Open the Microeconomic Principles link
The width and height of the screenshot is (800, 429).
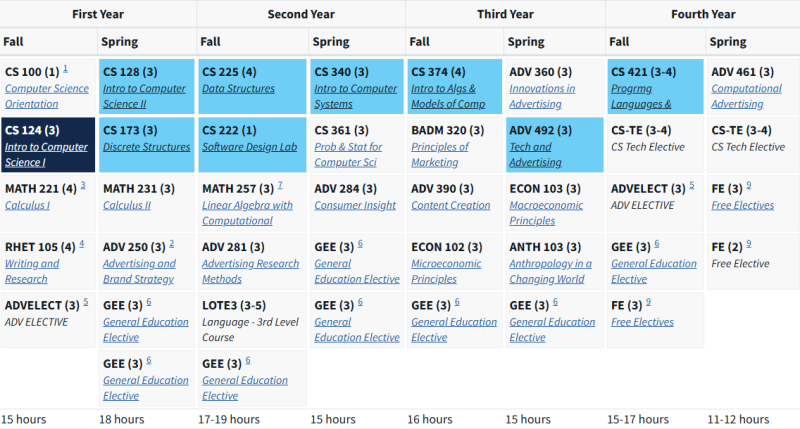446,271
